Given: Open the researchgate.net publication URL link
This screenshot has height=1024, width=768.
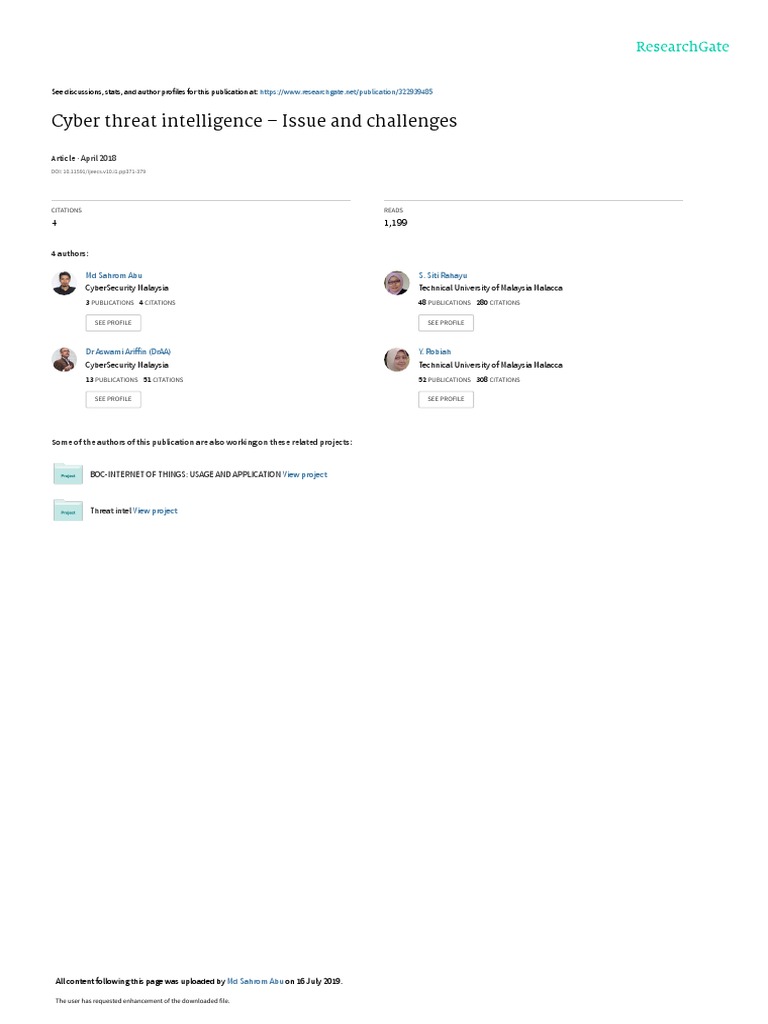Looking at the screenshot, I should [346, 92].
